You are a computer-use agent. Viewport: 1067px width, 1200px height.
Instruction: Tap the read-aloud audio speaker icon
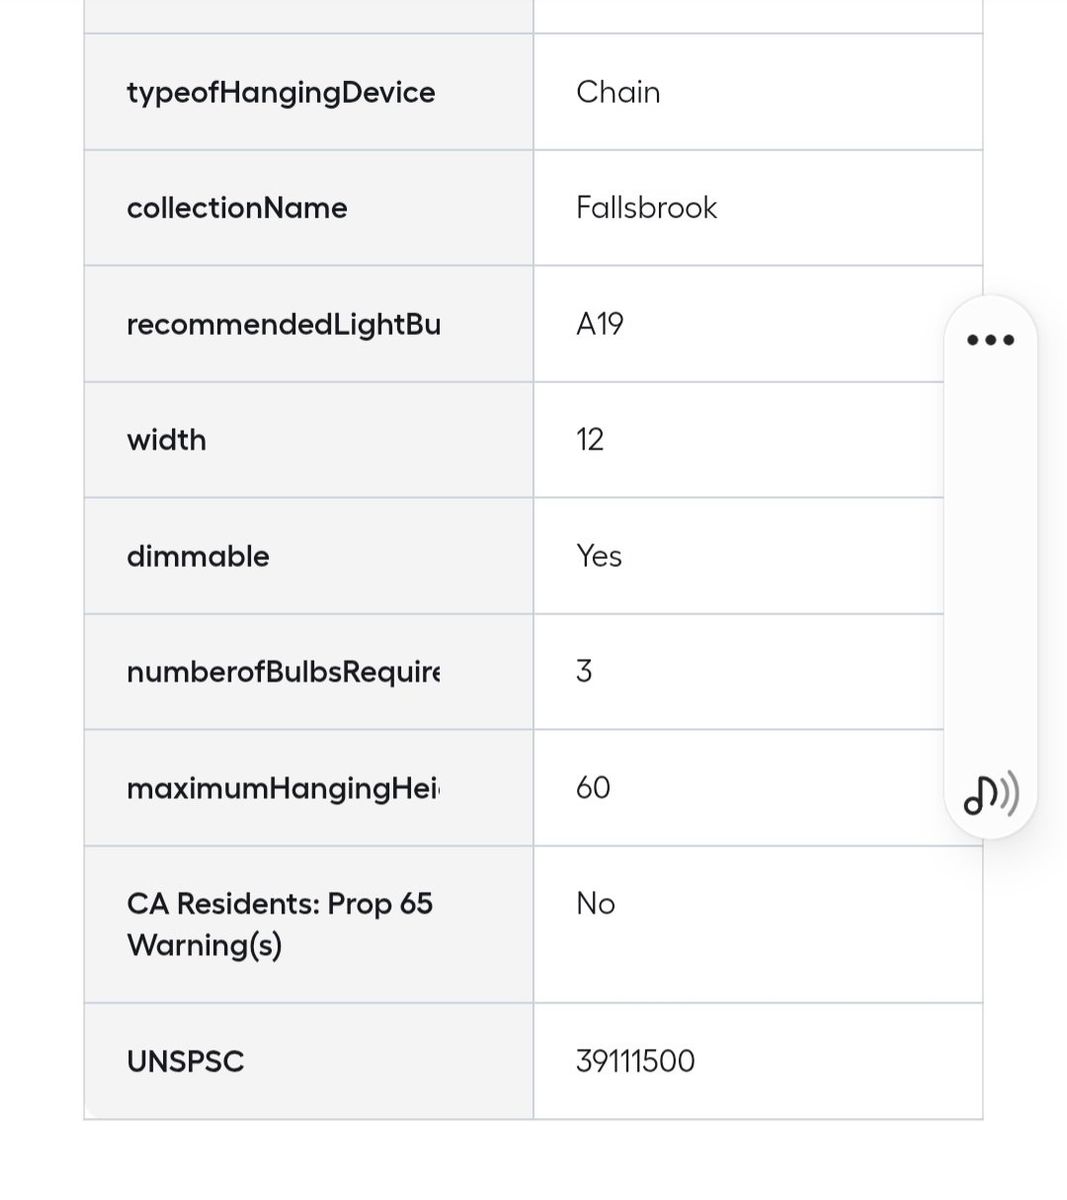(990, 794)
